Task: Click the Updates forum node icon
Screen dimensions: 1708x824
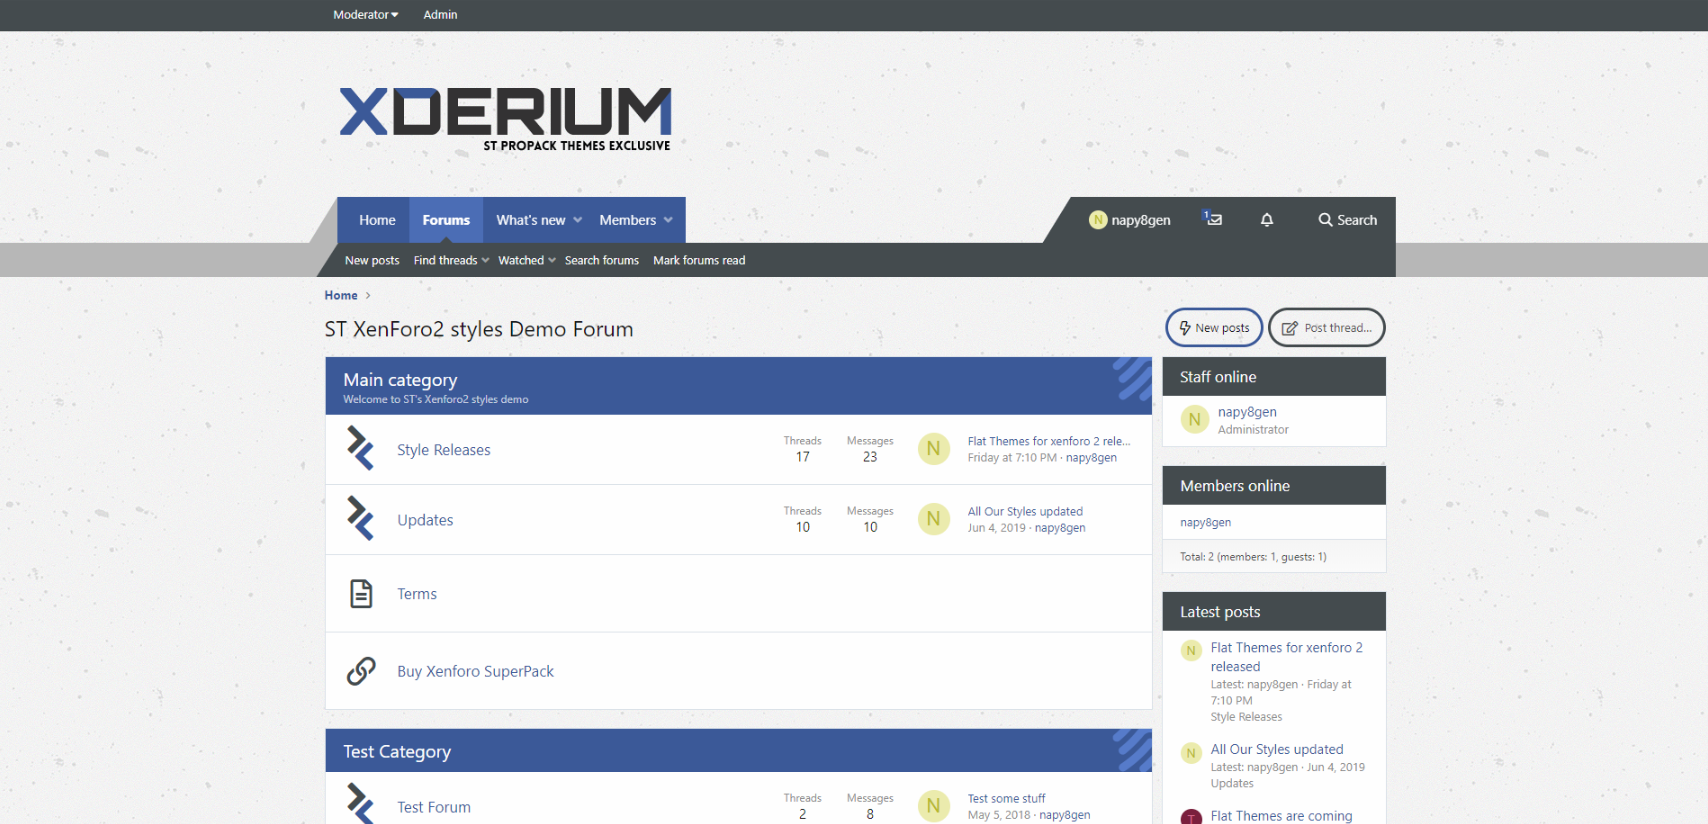Action: [360, 518]
